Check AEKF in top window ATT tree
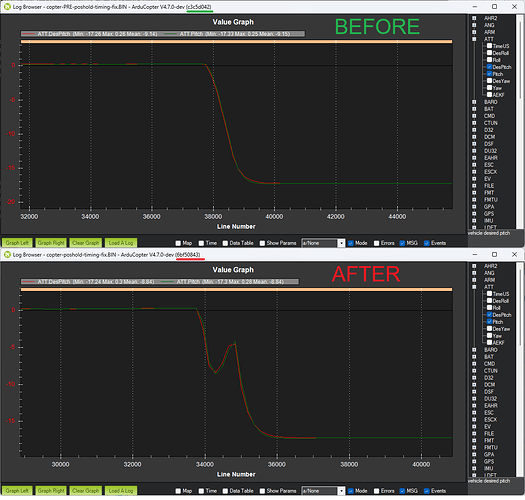The width and height of the screenshot is (525, 500). coord(489,95)
